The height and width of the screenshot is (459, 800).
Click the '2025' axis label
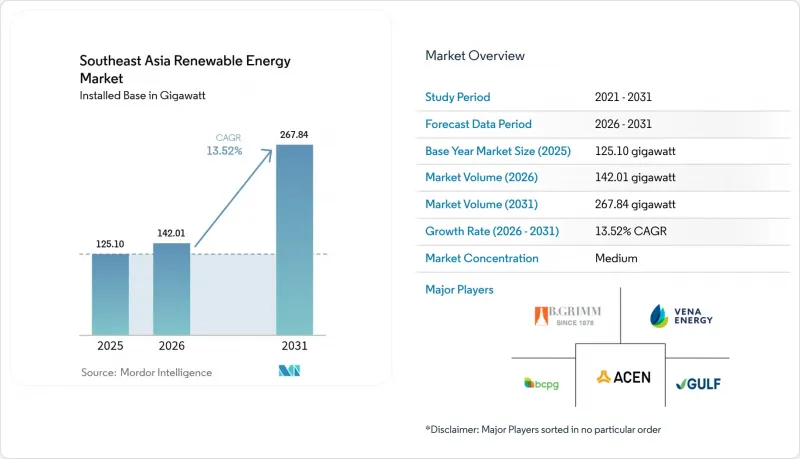tap(110, 346)
